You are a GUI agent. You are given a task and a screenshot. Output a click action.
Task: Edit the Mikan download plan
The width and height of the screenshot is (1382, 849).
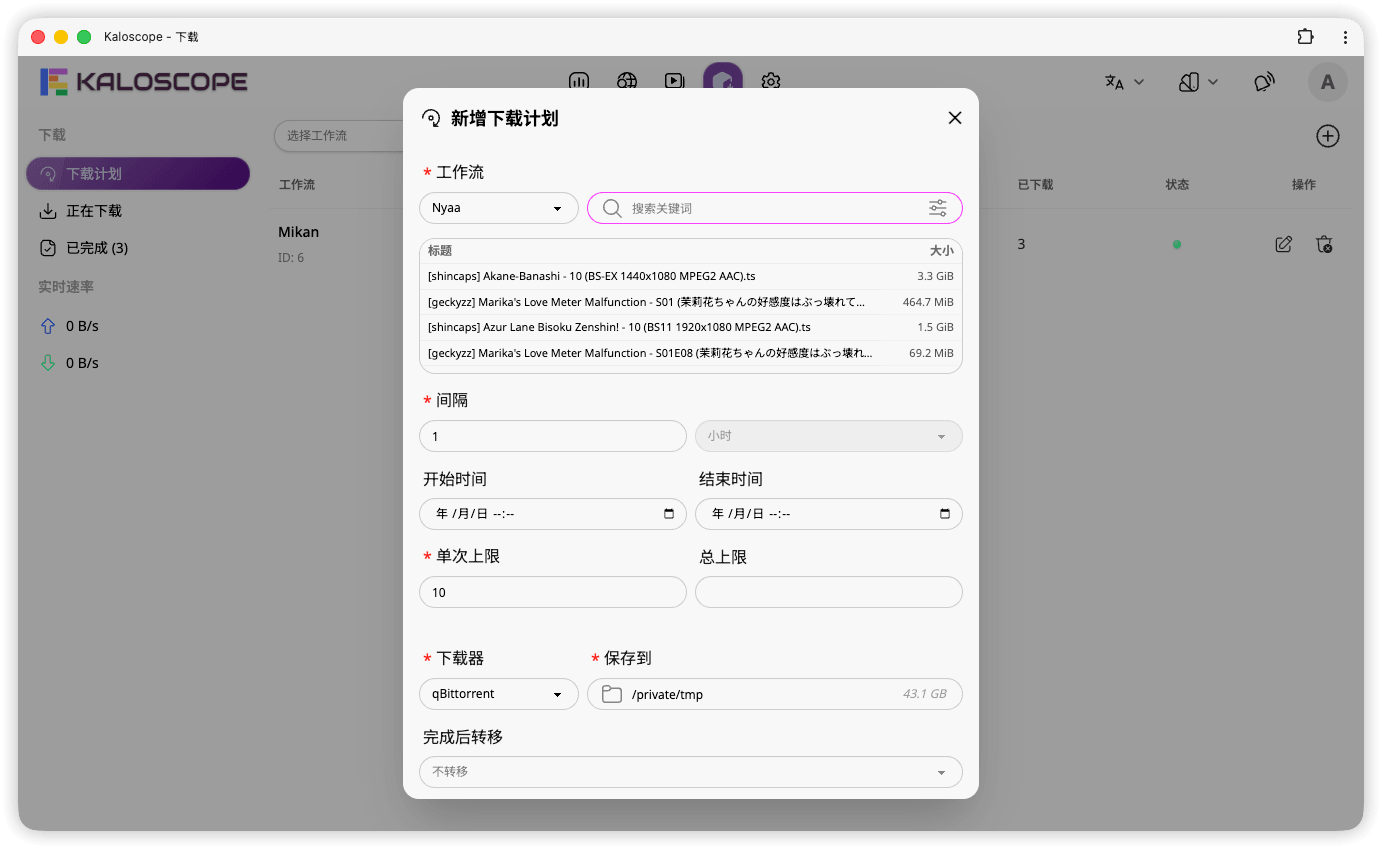click(x=1284, y=244)
